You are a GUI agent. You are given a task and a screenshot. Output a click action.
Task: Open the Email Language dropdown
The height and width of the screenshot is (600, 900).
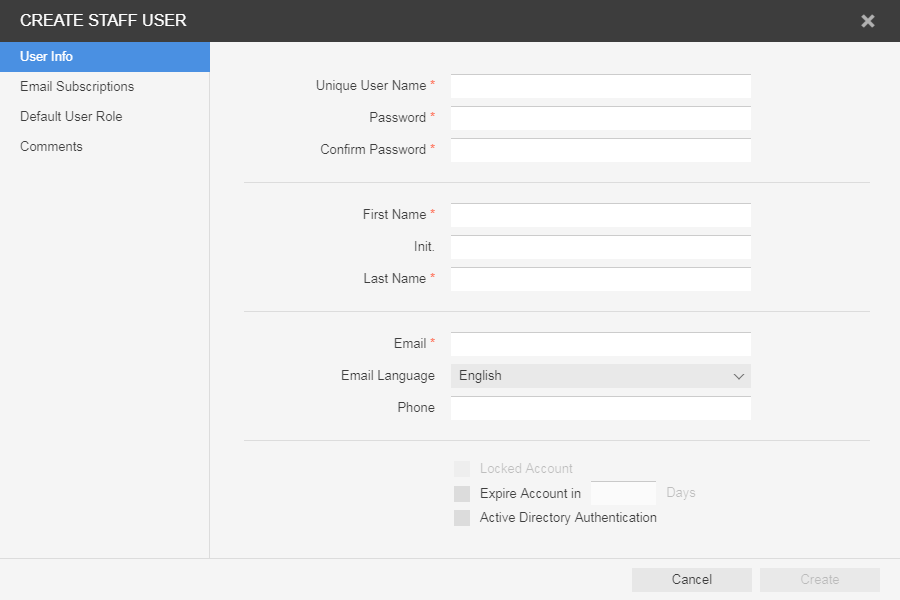pyautogui.click(x=600, y=376)
